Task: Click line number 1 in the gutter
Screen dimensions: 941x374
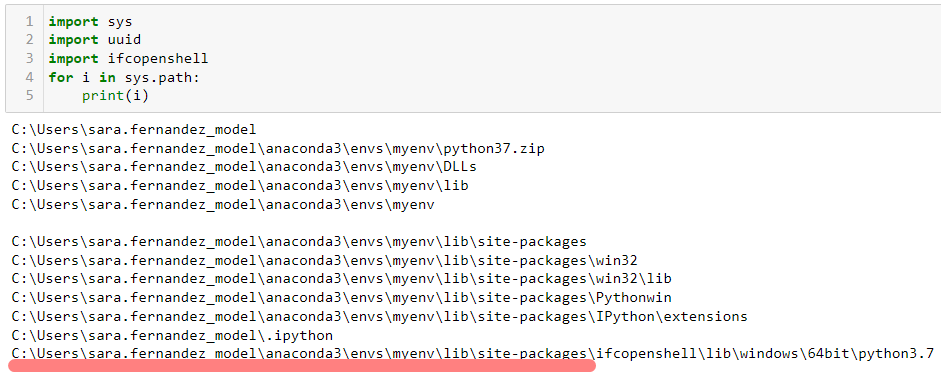Action: click(x=29, y=22)
